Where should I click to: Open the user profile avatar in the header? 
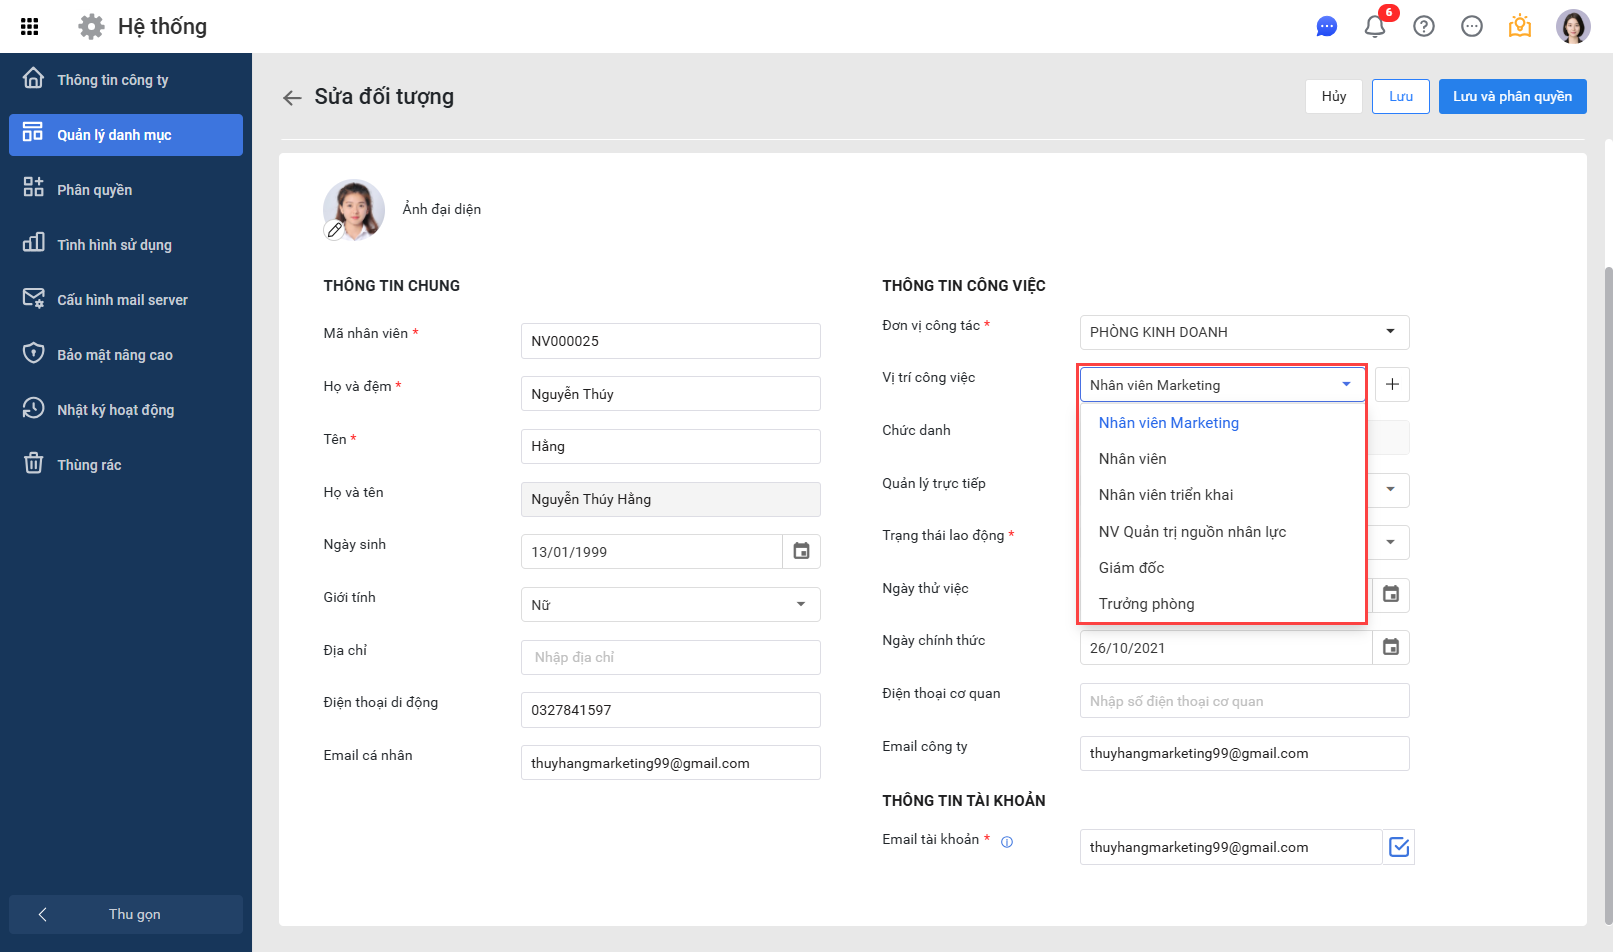1573,27
